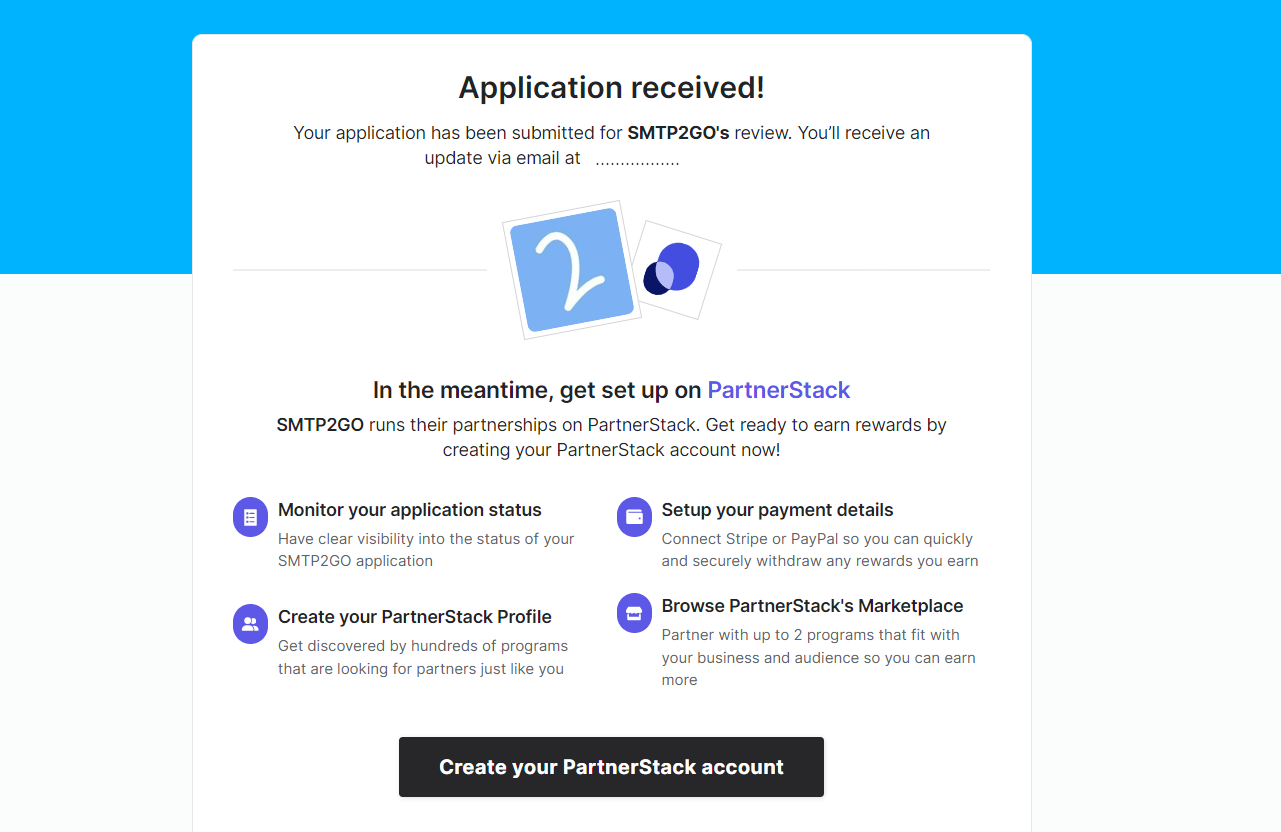Screen dimensions: 1281x832
Task: Click the Partner with up to 2 programs text
Action: click(819, 657)
